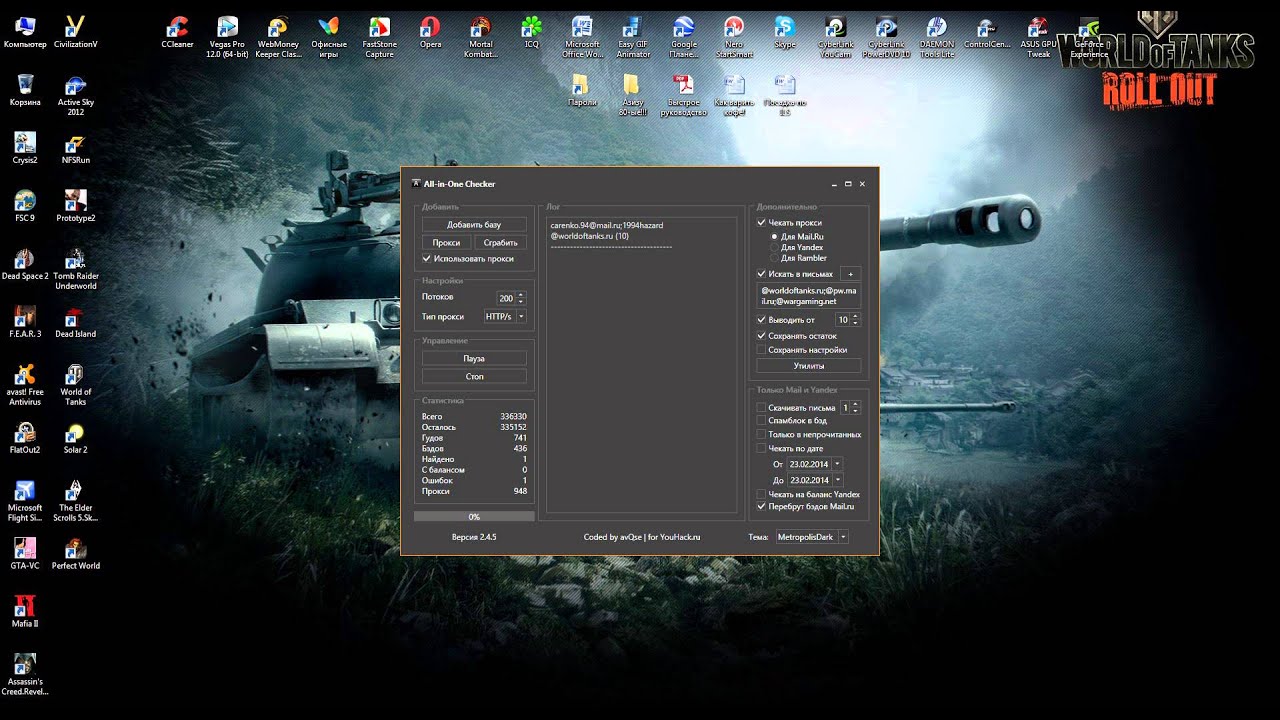Select avast! Free Antivirus icon
Image resolution: width=1280 pixels, height=720 pixels.
pyautogui.click(x=25, y=385)
